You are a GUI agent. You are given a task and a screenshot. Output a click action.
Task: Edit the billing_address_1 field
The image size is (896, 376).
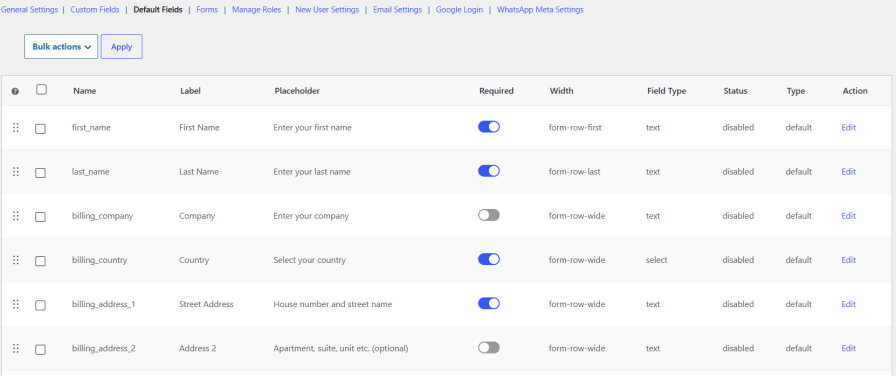tap(849, 304)
